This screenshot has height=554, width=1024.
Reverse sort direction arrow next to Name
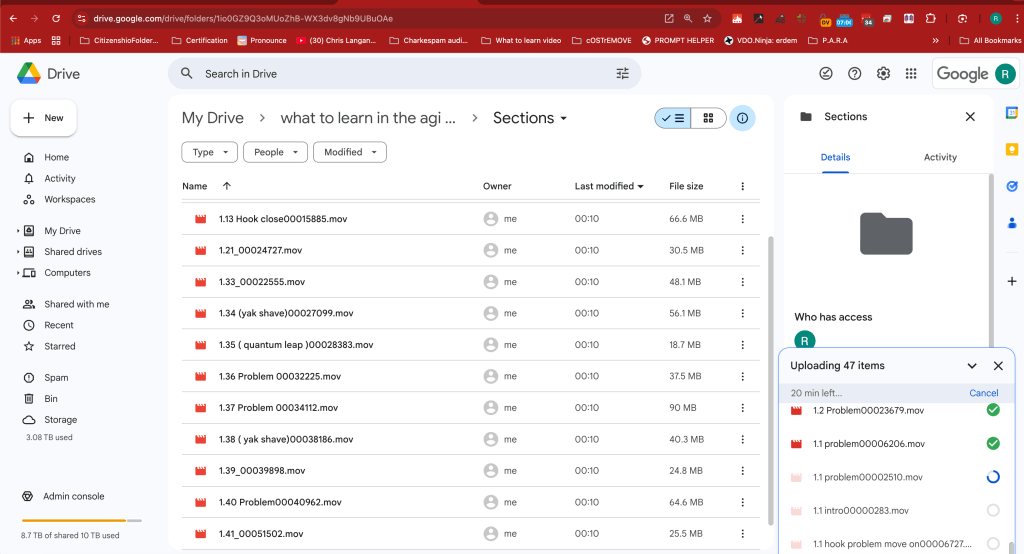coord(227,186)
